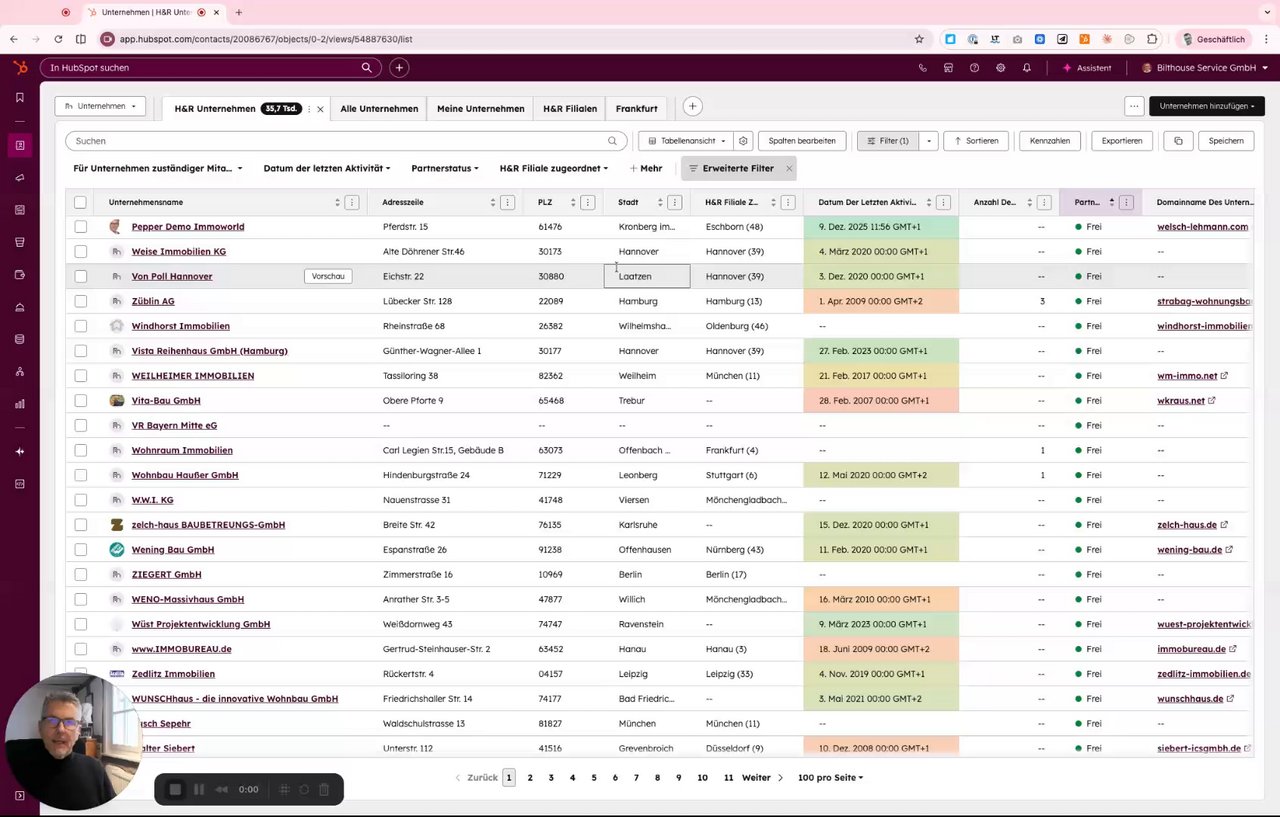
Task: Tick the select-all checkbox in table header
Action: [80, 202]
